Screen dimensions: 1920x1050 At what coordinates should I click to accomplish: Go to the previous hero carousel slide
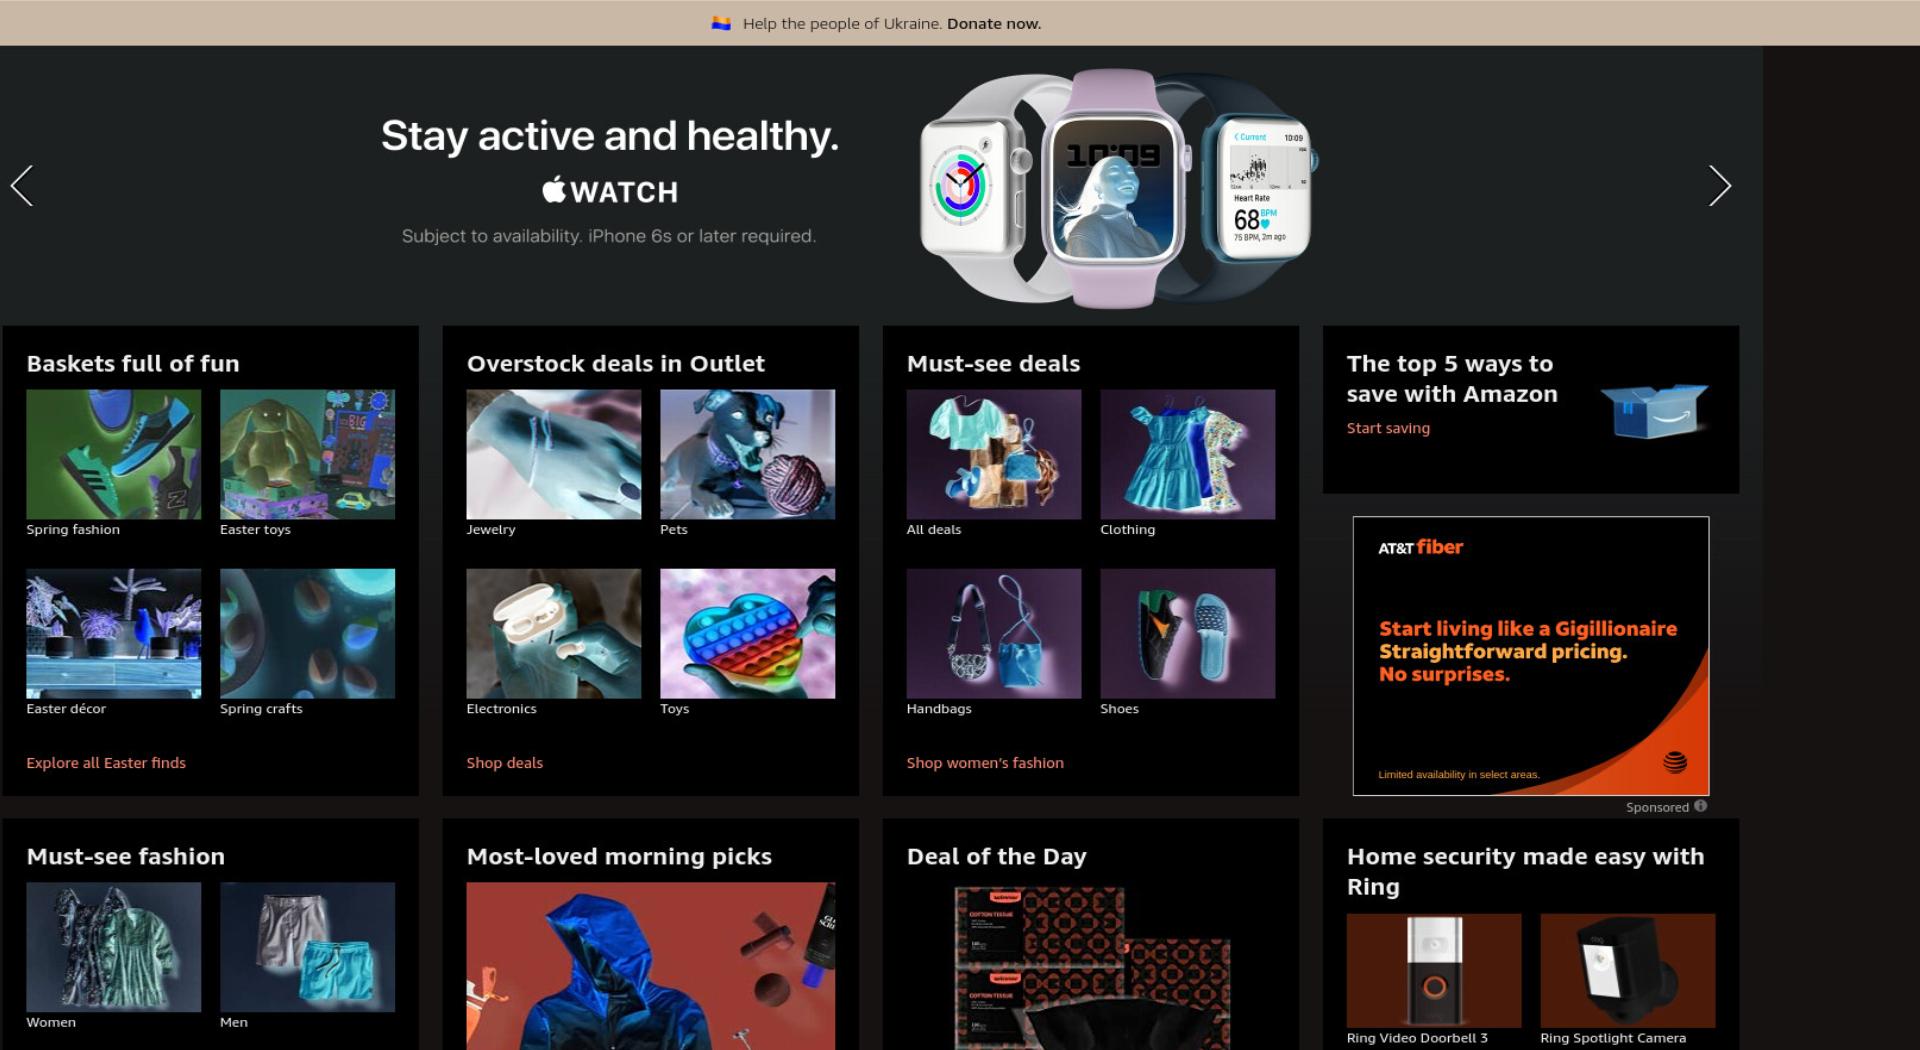coord(22,186)
